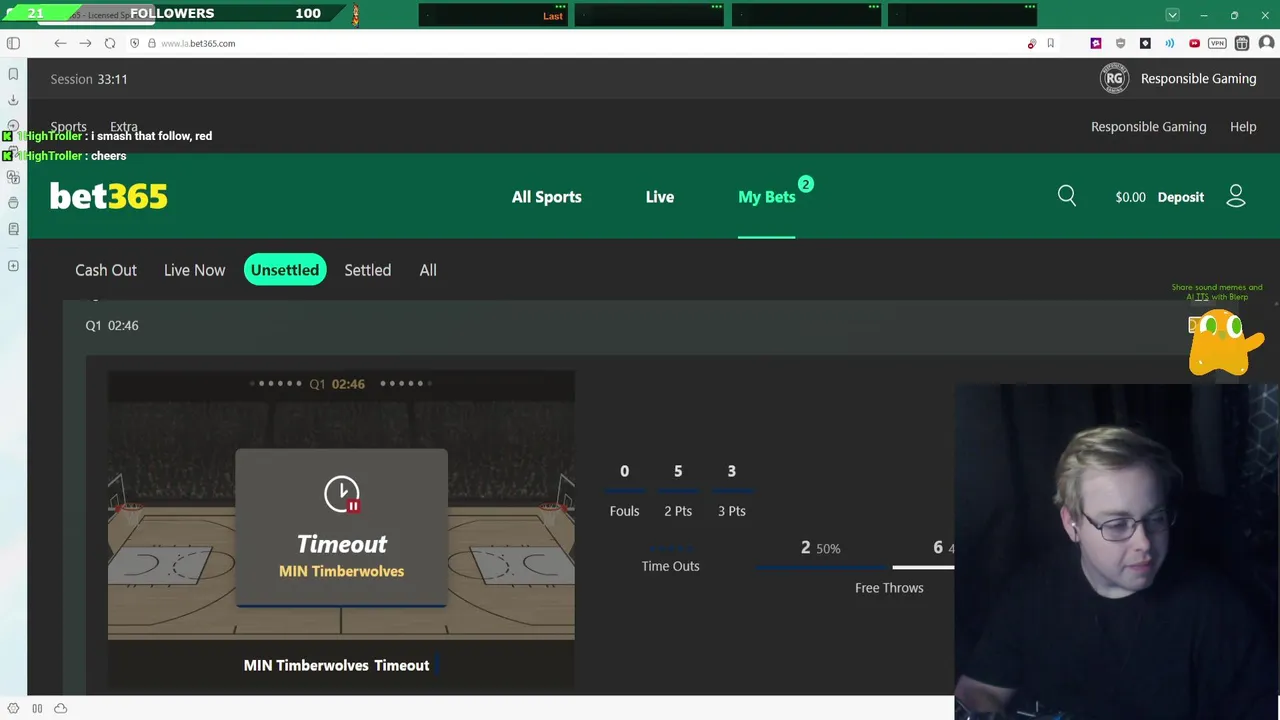Open the sidebar downloads icon

(x=13, y=100)
